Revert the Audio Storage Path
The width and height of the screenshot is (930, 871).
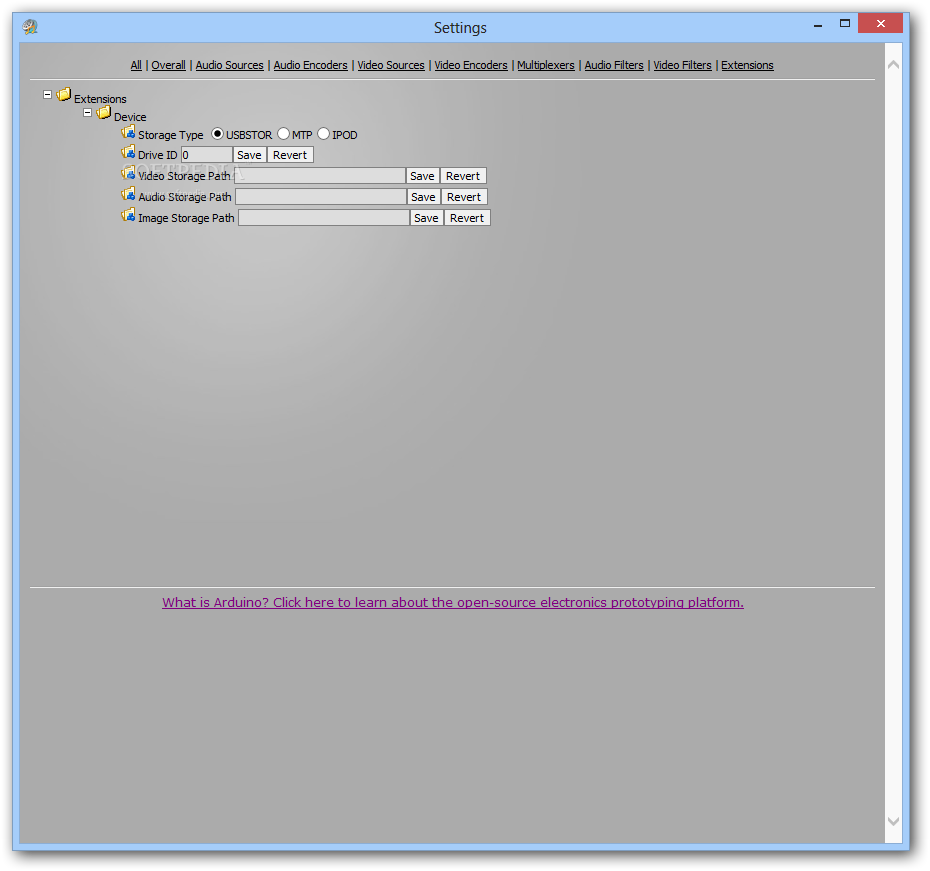click(x=464, y=197)
